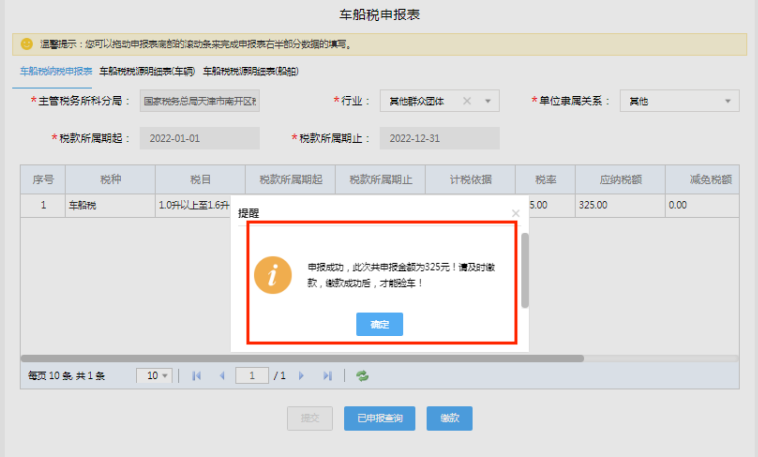Click the 应纳税额 column header

click(620, 179)
